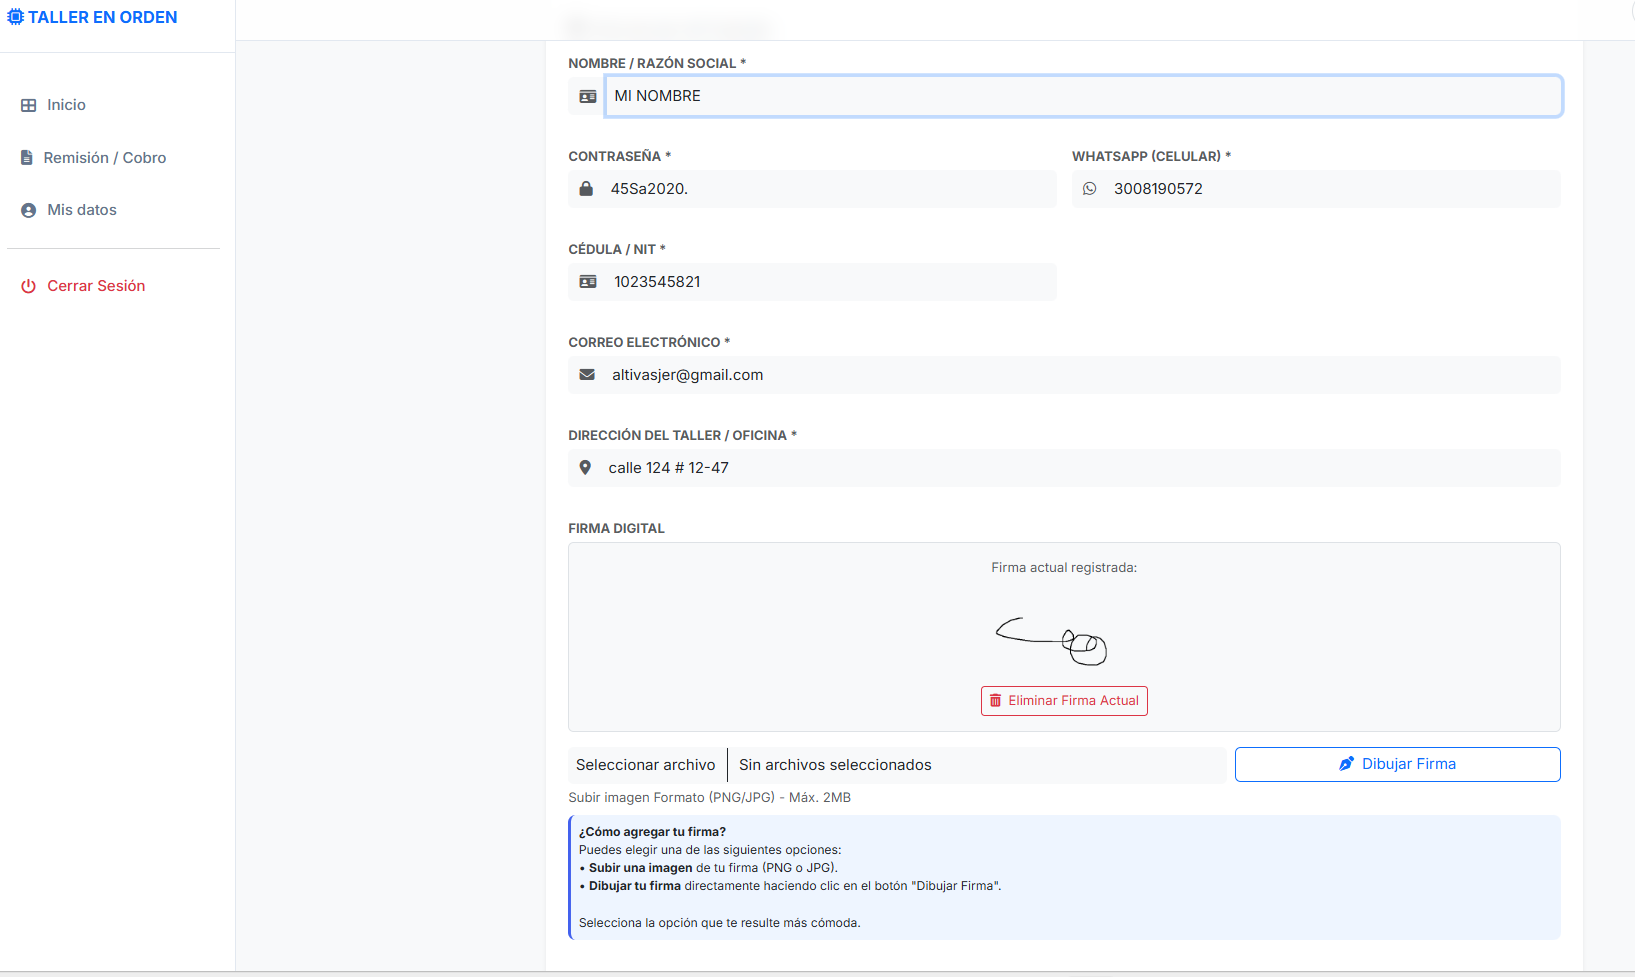Click the location pin icon in dirección field

click(585, 467)
